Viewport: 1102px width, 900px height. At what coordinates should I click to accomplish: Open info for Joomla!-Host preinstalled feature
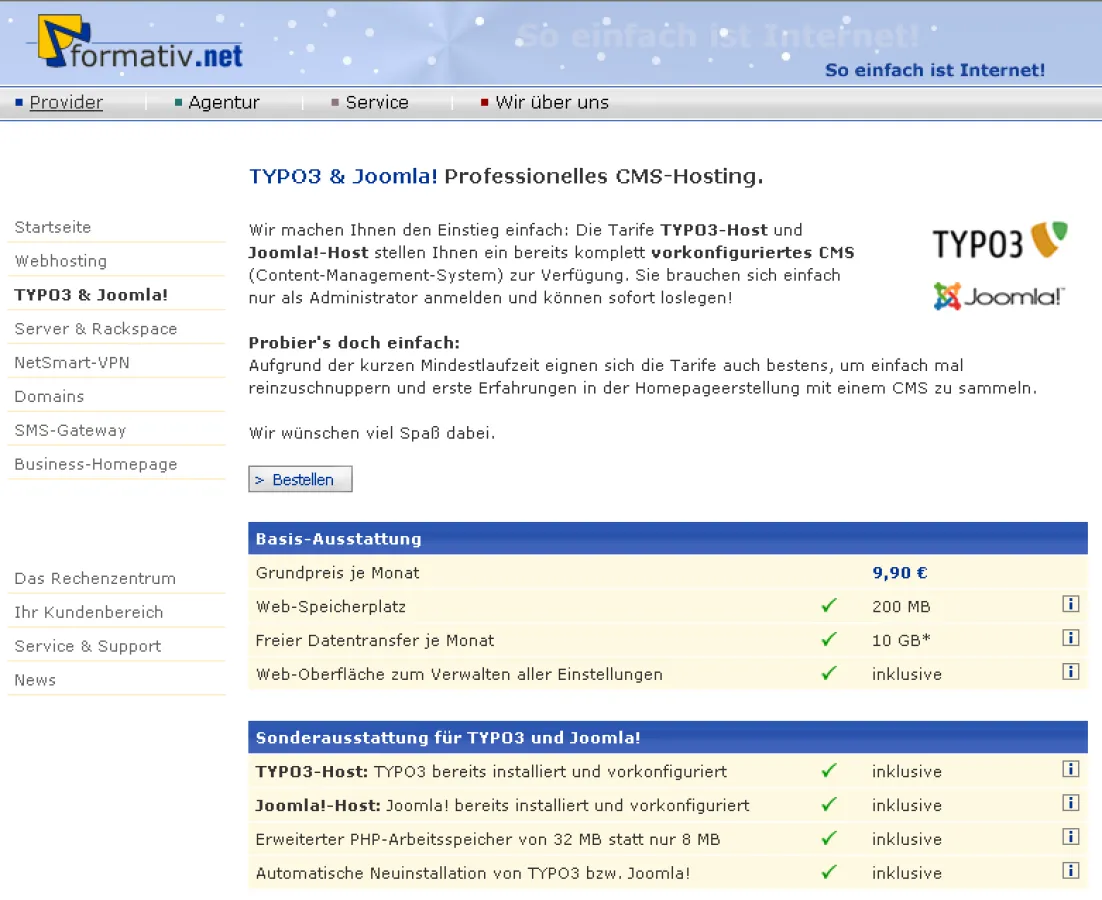[x=1071, y=803]
